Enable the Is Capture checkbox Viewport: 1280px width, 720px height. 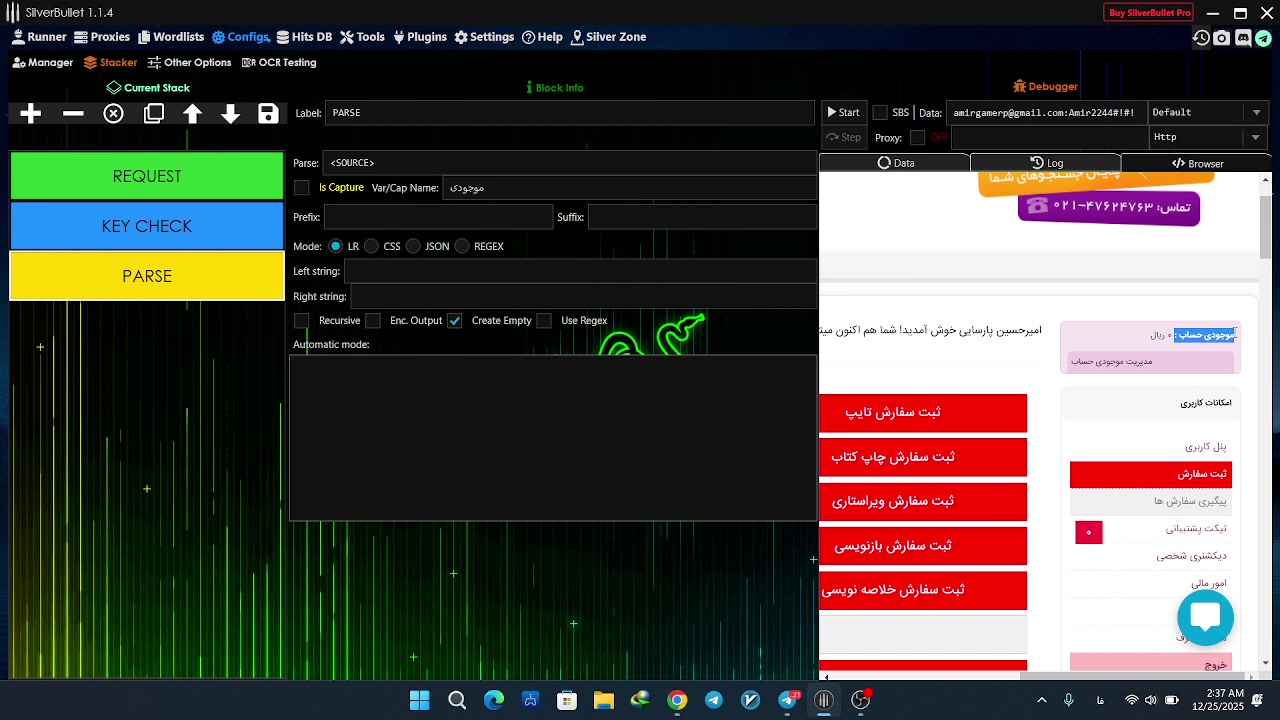click(x=302, y=188)
